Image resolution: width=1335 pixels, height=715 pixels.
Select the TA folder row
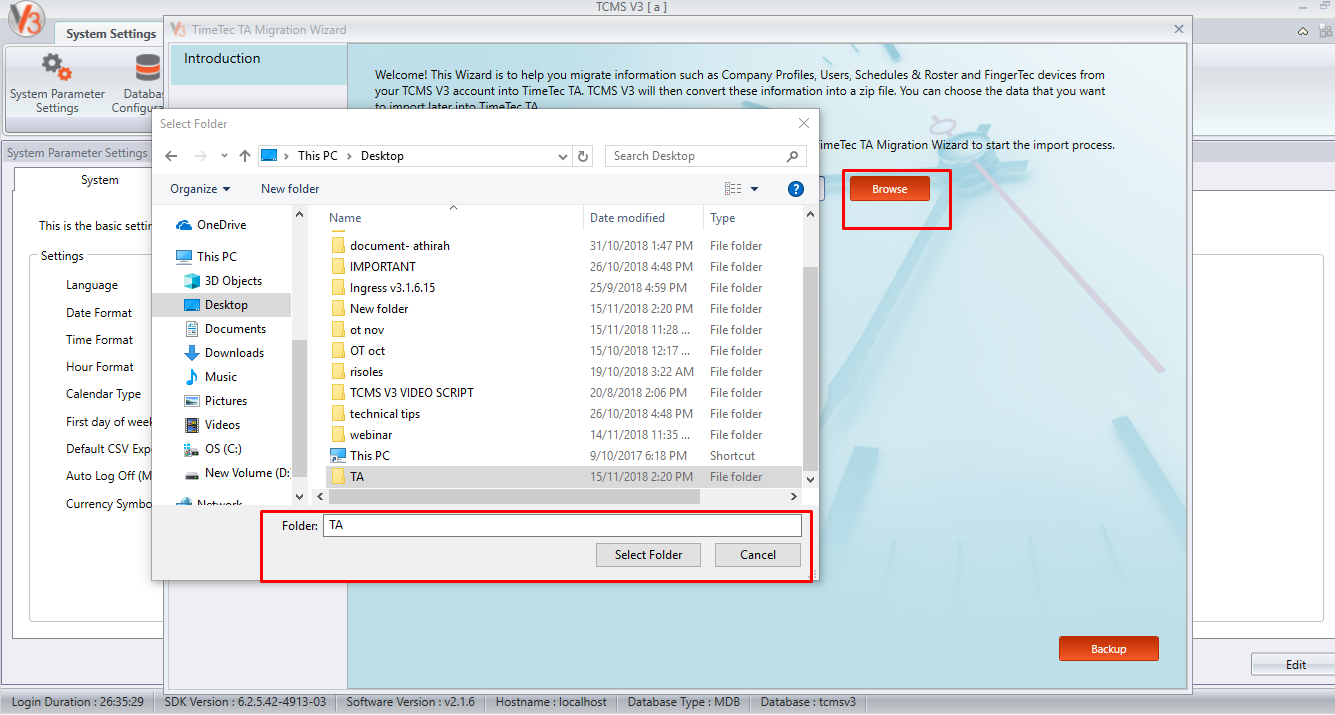pyautogui.click(x=565, y=477)
